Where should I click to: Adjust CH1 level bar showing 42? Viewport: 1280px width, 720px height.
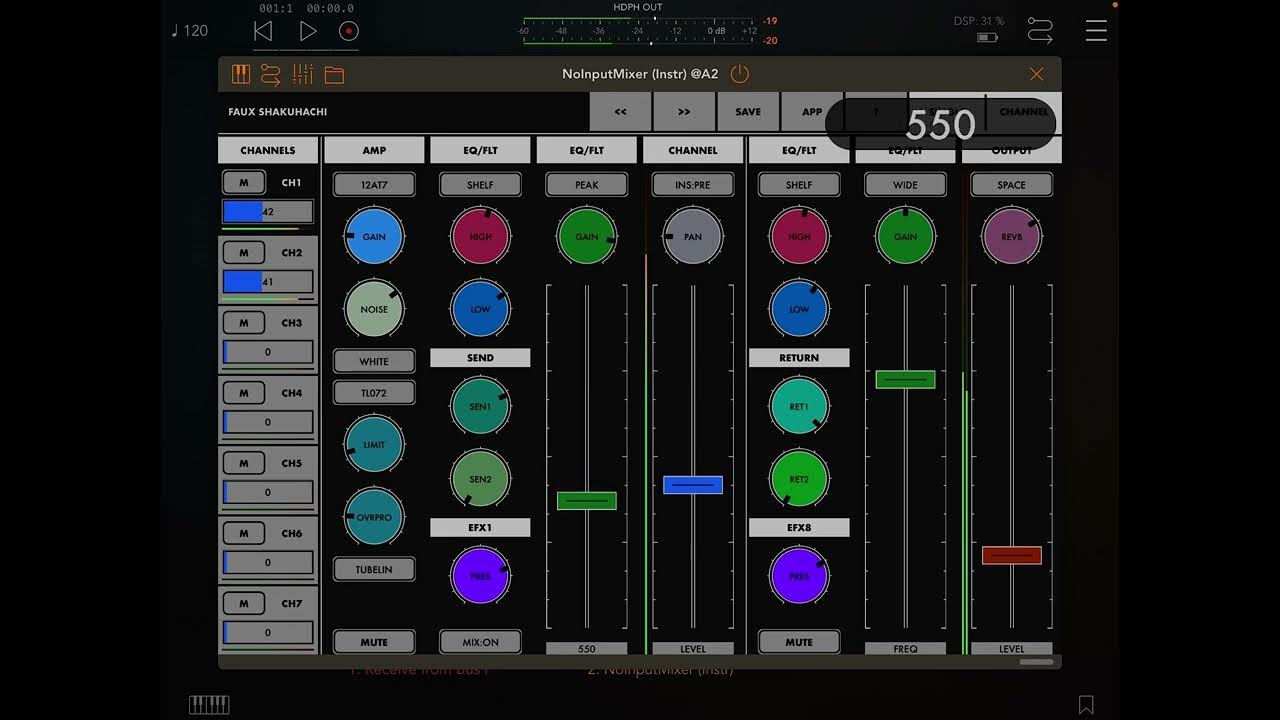click(x=268, y=212)
